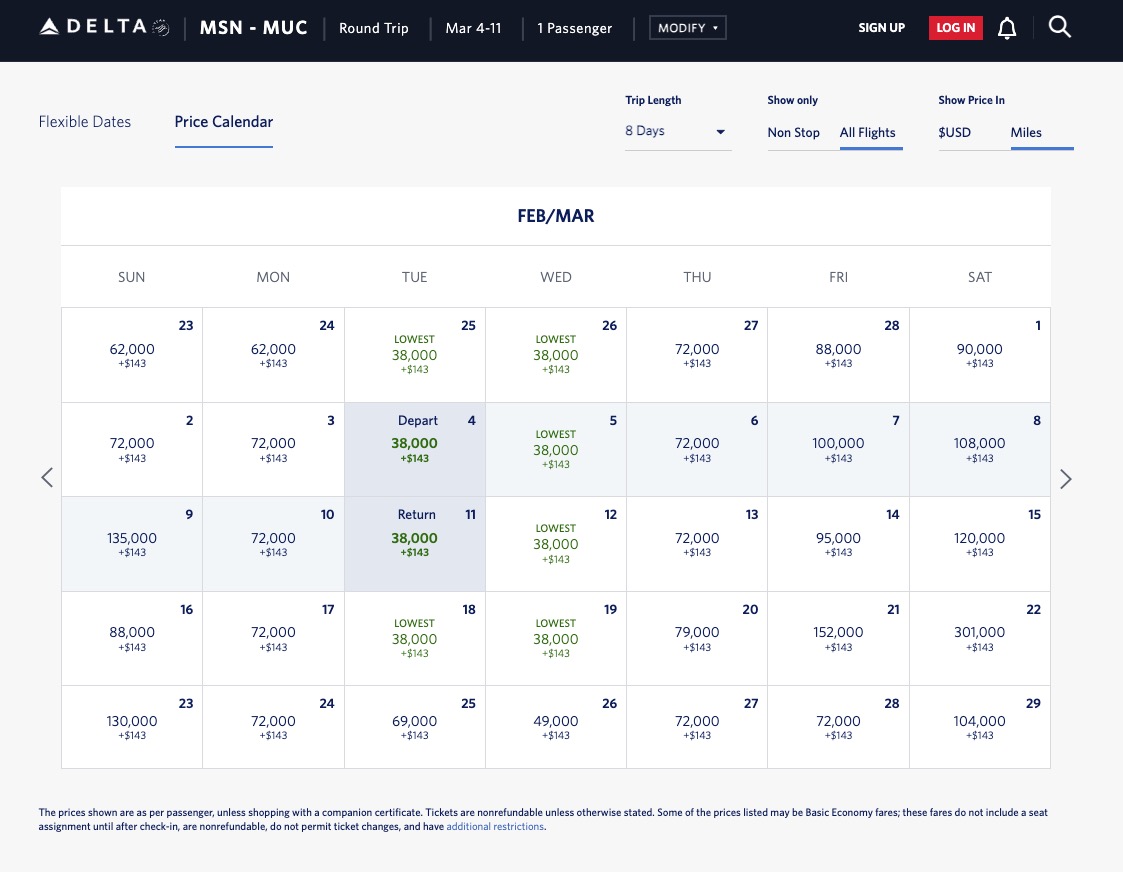Select the All Flights filter

(x=870, y=132)
